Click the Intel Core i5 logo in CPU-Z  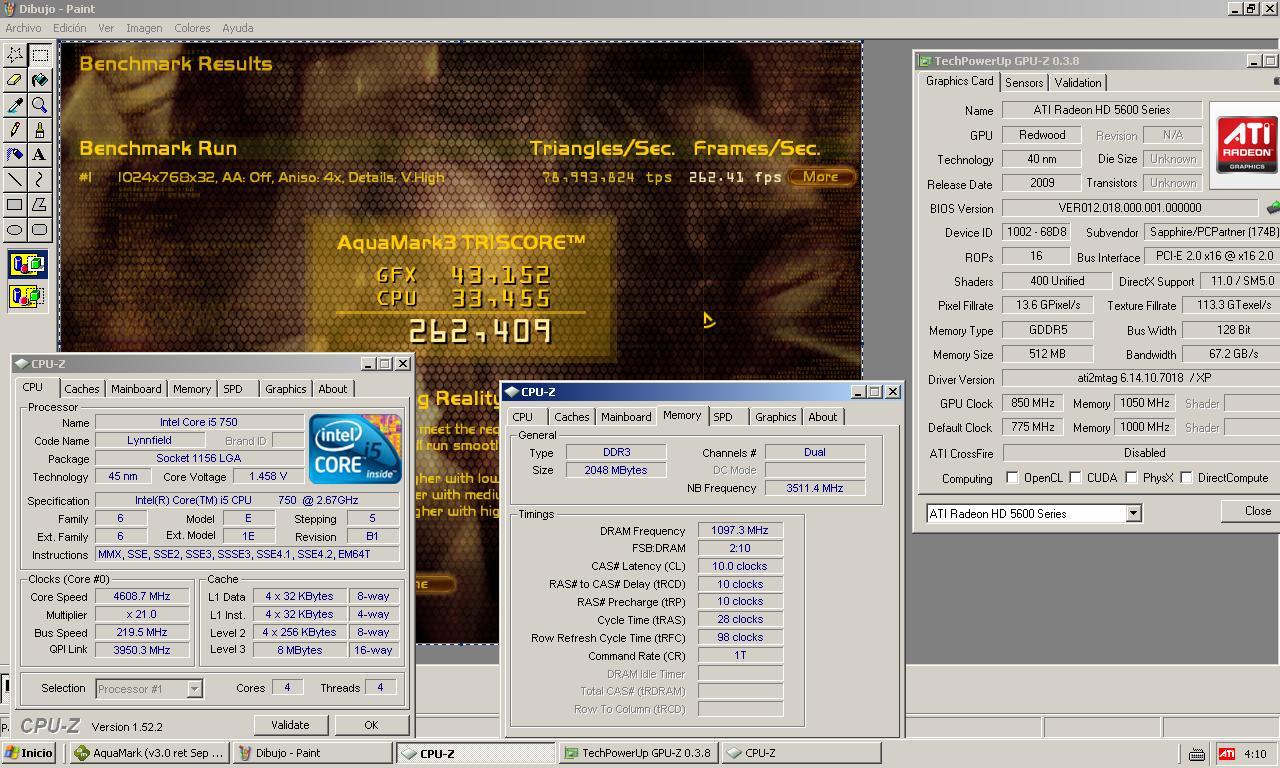355,448
